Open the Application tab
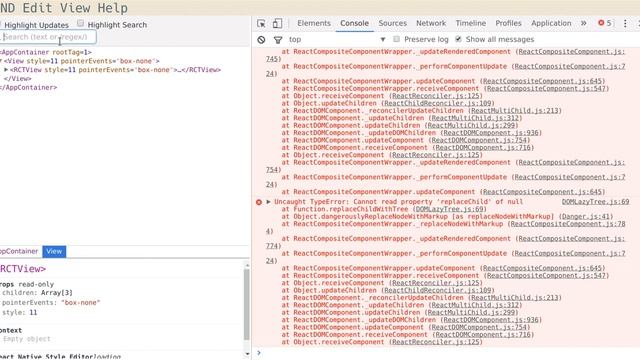Viewport: 640px width, 360px height. pos(551,23)
